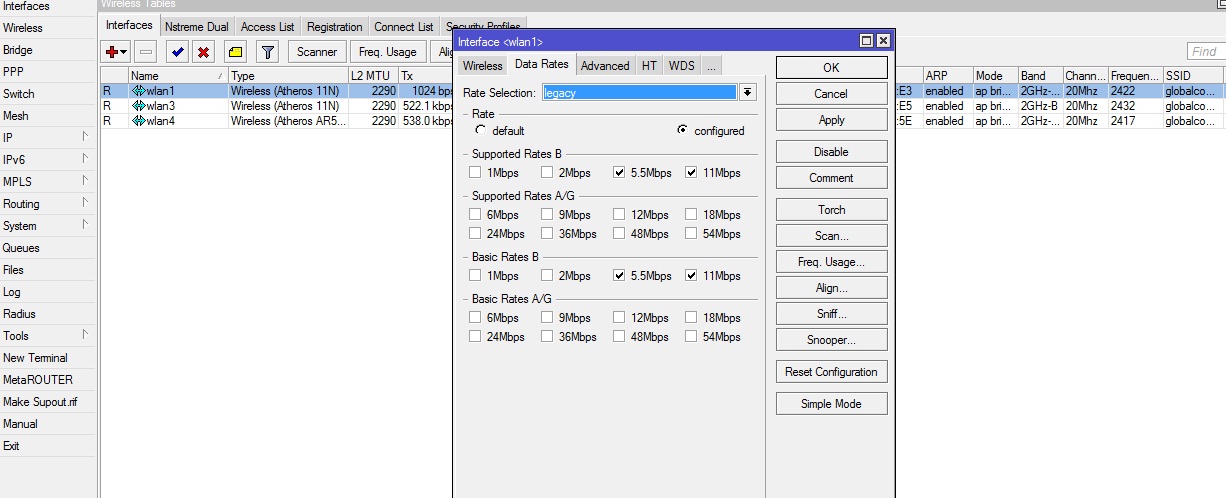Click the yellow comment note icon
This screenshot has width=1226, height=498.
click(235, 51)
